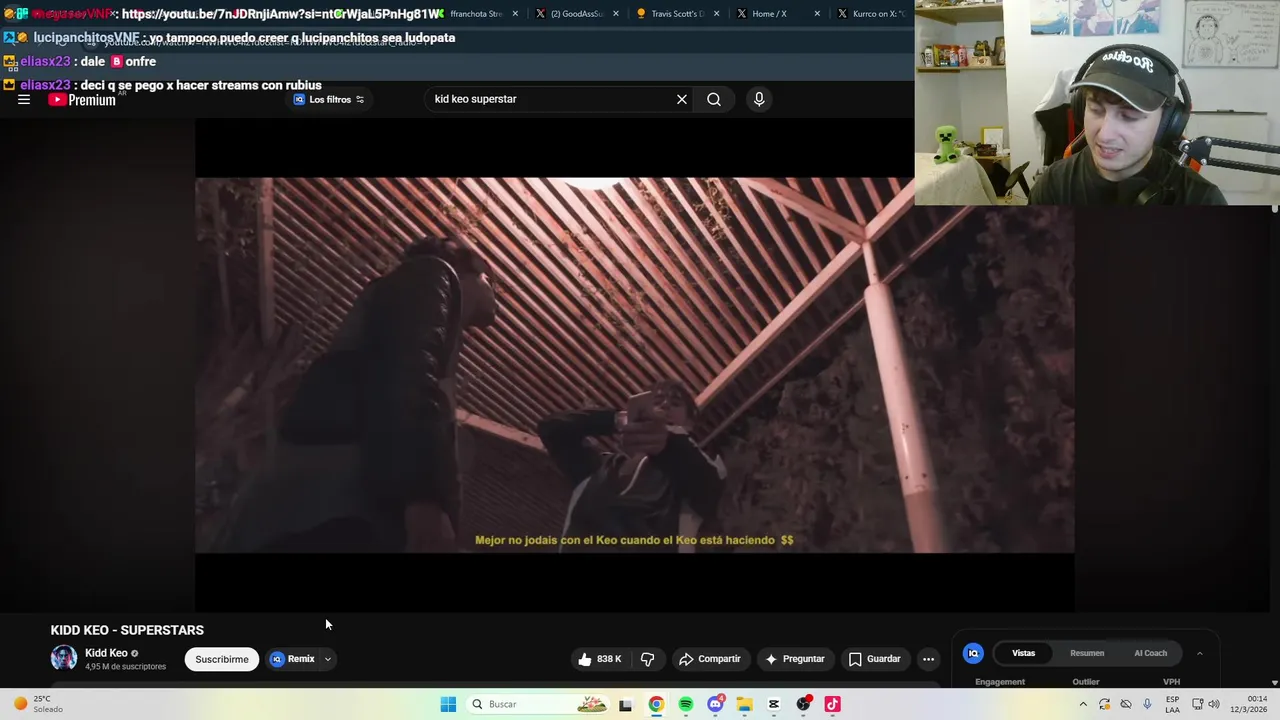Image resolution: width=1280 pixels, height=720 pixels.
Task: Start voice search with the microphone icon
Action: coord(759,99)
